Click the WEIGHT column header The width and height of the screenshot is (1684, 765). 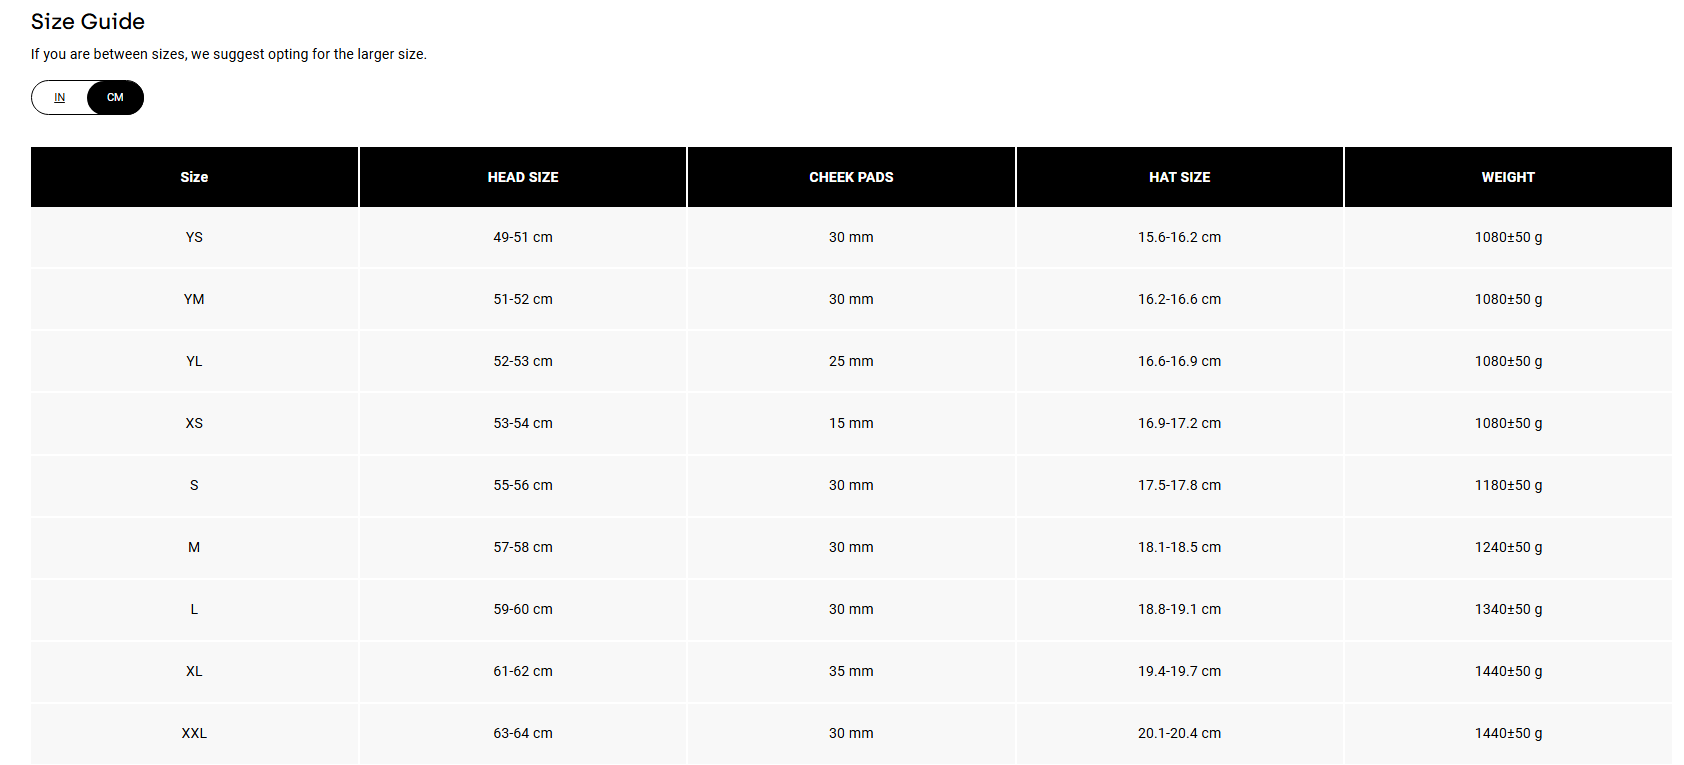[x=1507, y=177]
